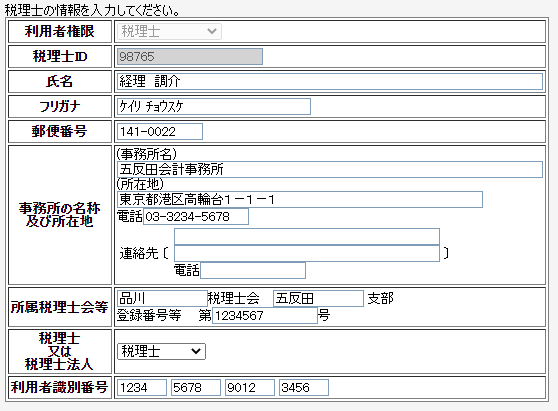Click 利用者識別番号 field with 5678

(196, 387)
